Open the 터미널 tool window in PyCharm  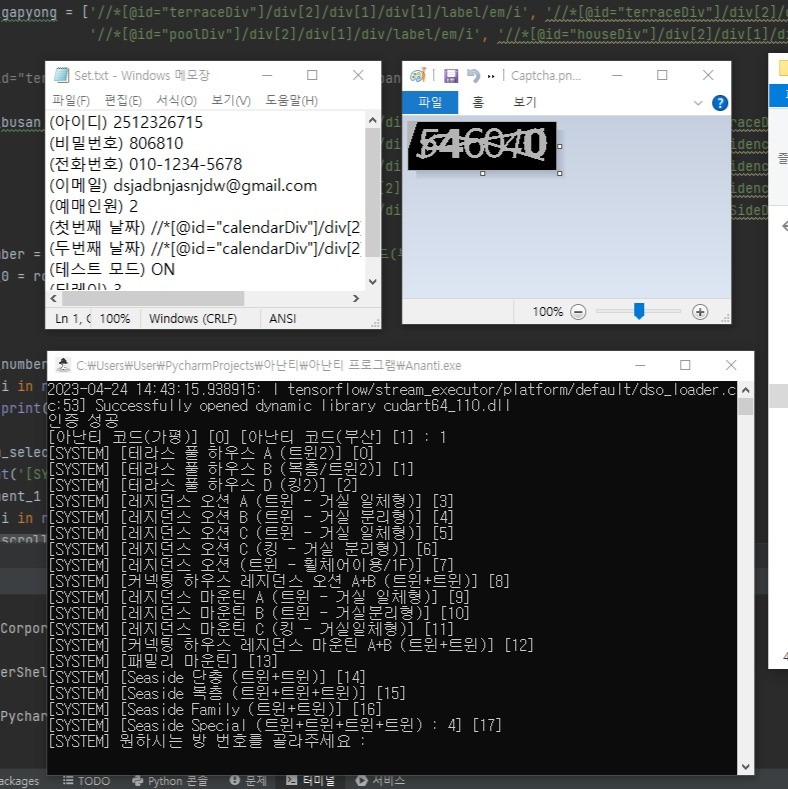pos(310,781)
